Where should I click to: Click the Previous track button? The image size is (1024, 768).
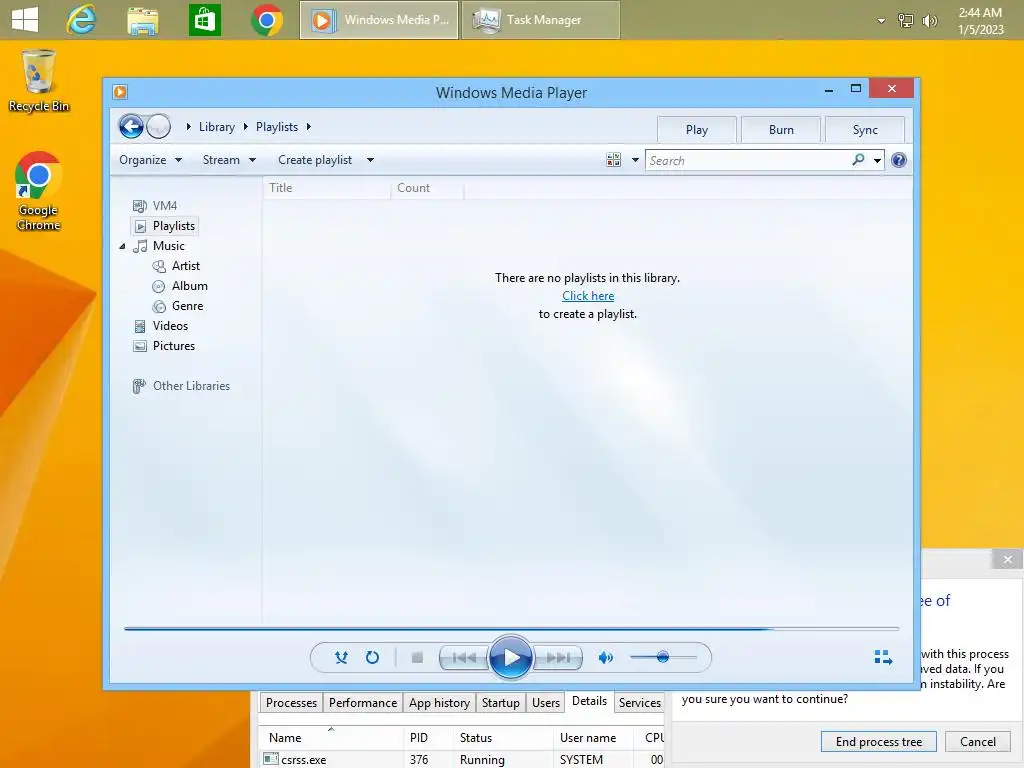464,657
